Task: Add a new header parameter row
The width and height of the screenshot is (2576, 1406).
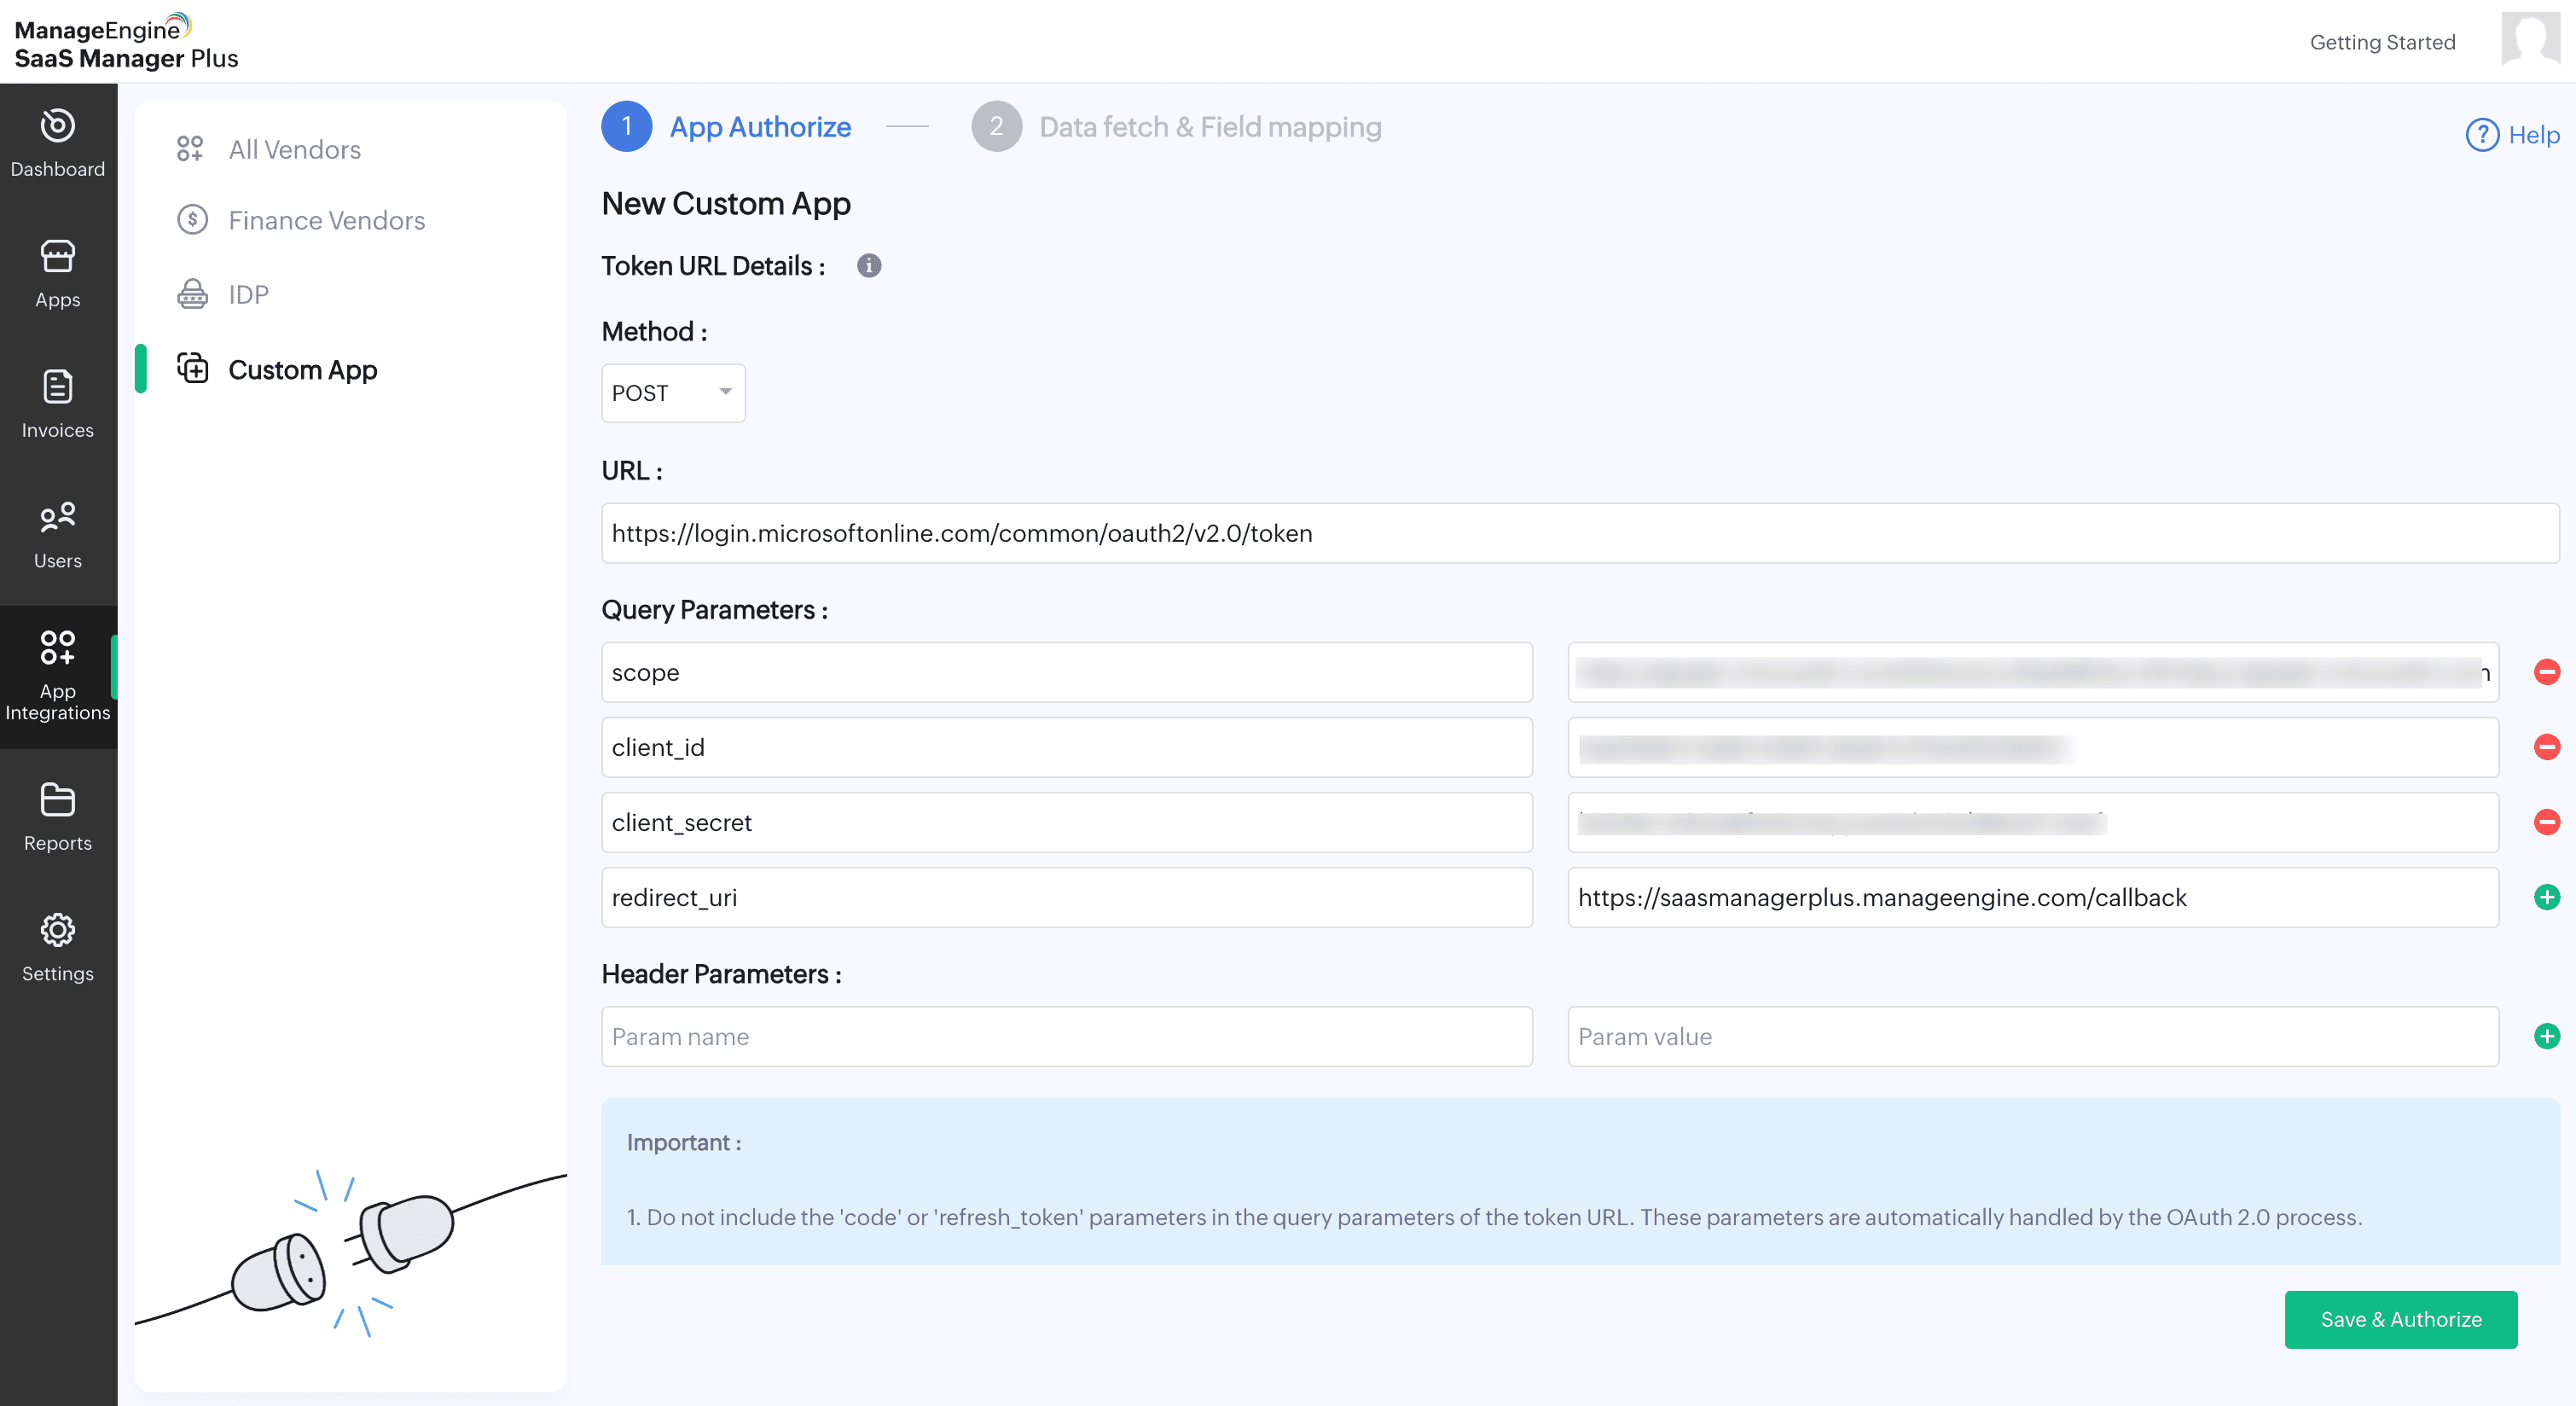Action: [2546, 1036]
